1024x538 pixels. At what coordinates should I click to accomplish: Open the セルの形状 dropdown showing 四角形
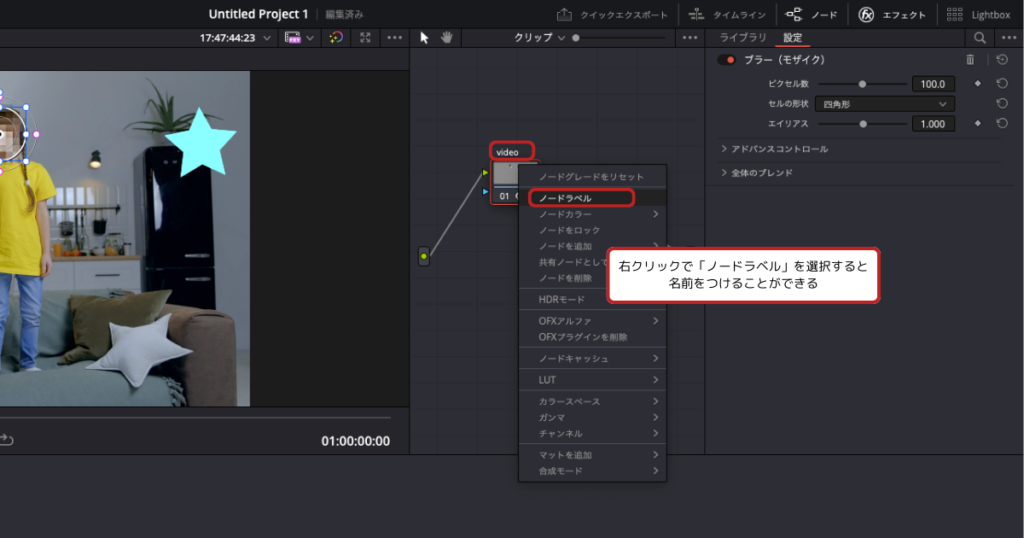point(884,104)
